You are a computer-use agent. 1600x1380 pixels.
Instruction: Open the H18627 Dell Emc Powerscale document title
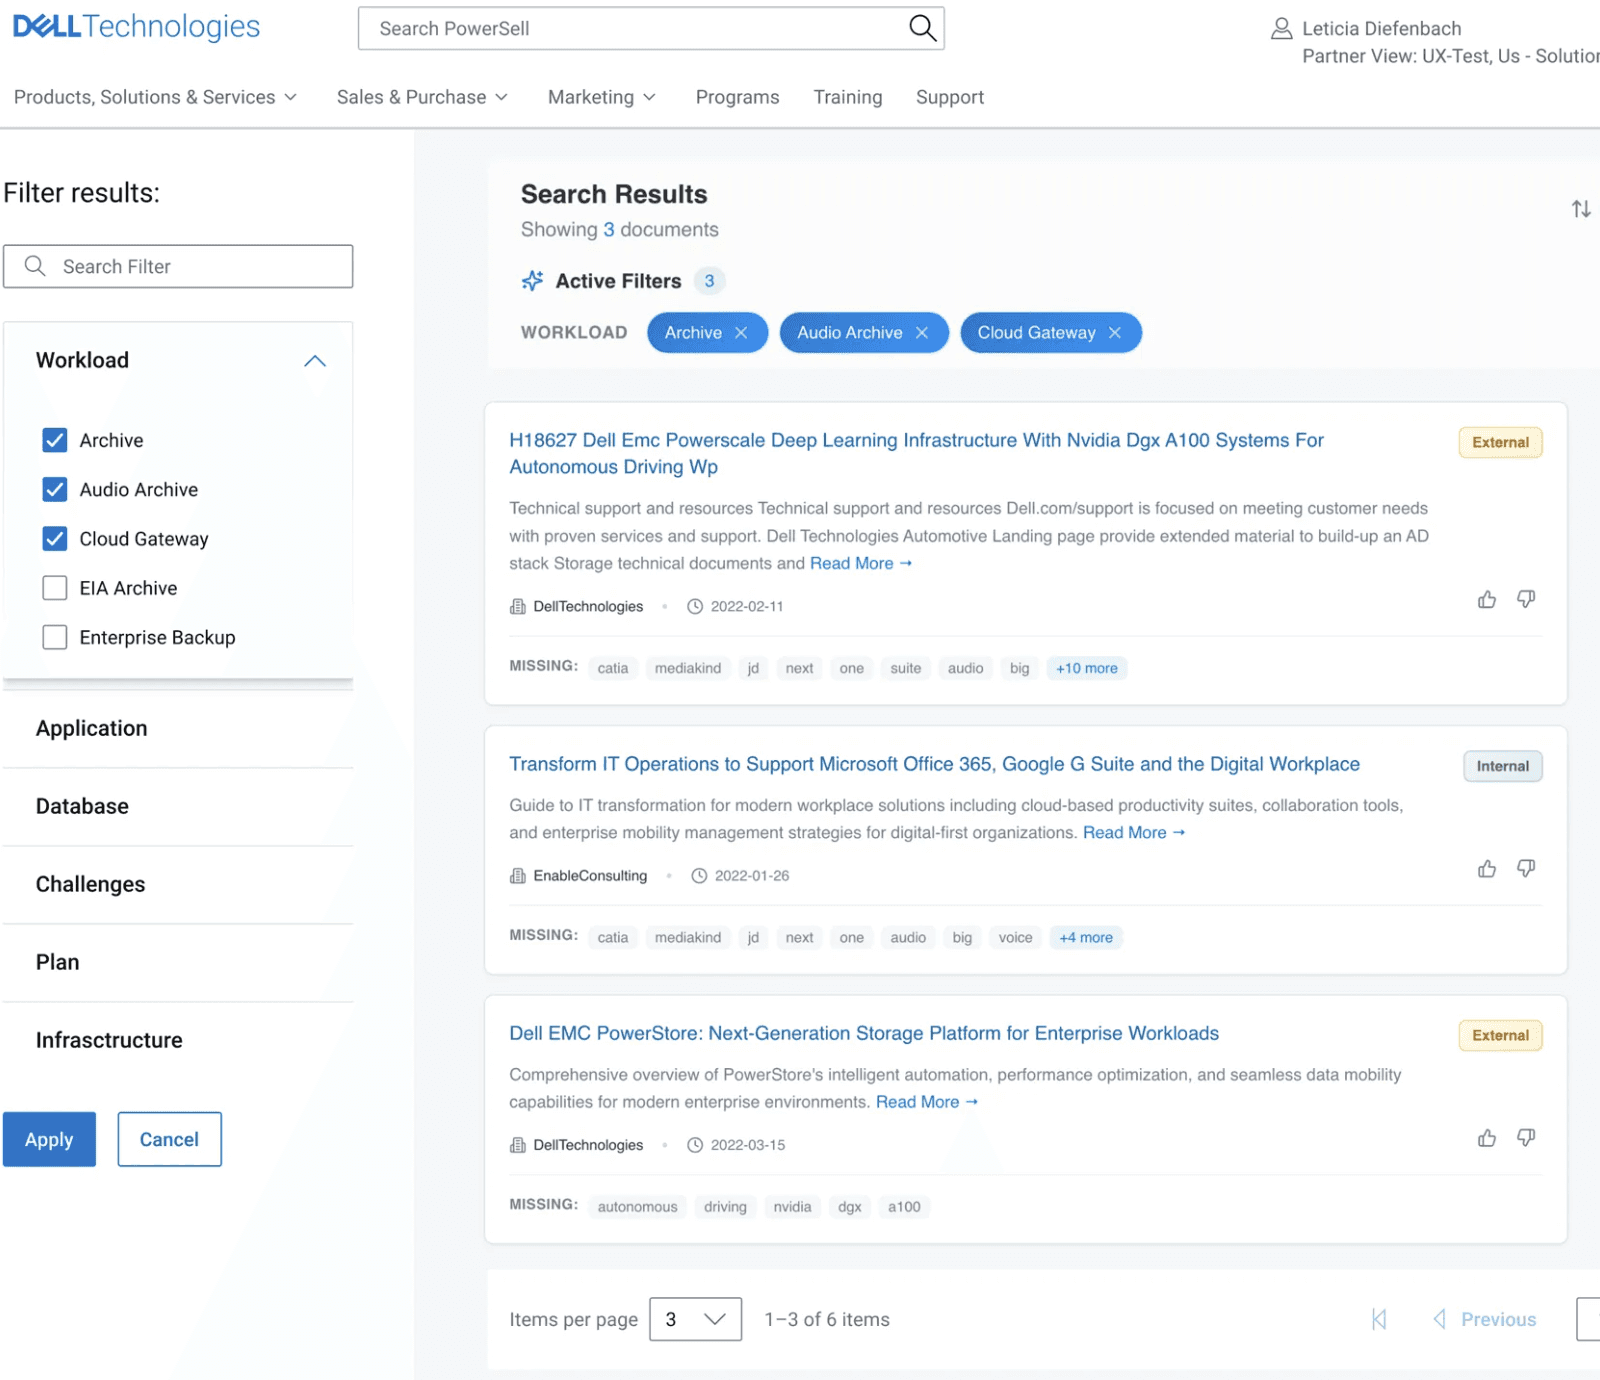[916, 453]
